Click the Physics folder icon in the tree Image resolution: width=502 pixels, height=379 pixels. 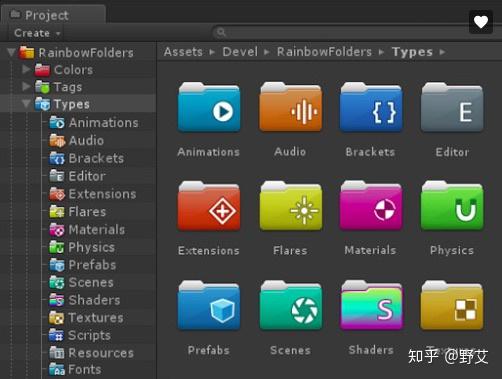click(57, 247)
